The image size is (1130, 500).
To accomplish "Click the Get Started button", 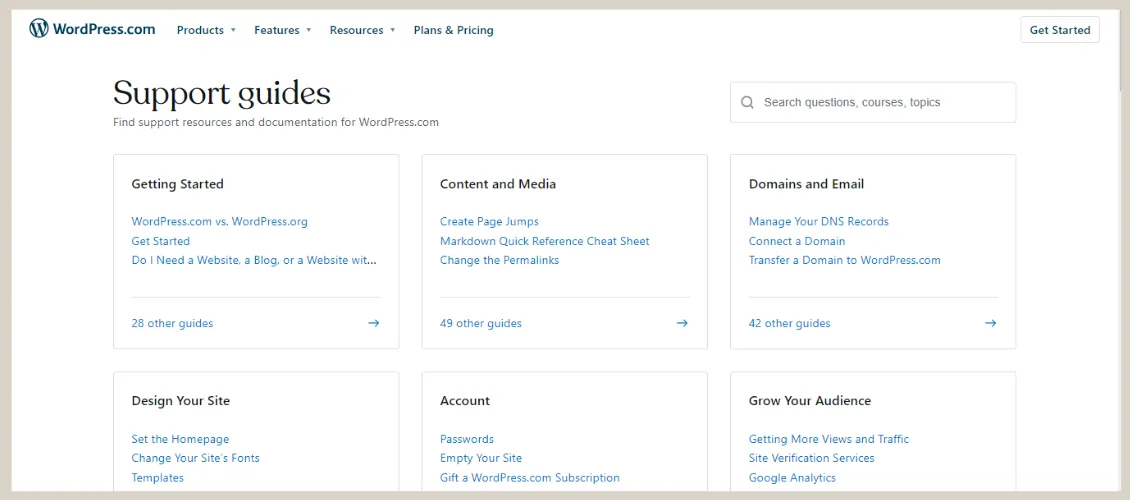I will [x=1059, y=30].
